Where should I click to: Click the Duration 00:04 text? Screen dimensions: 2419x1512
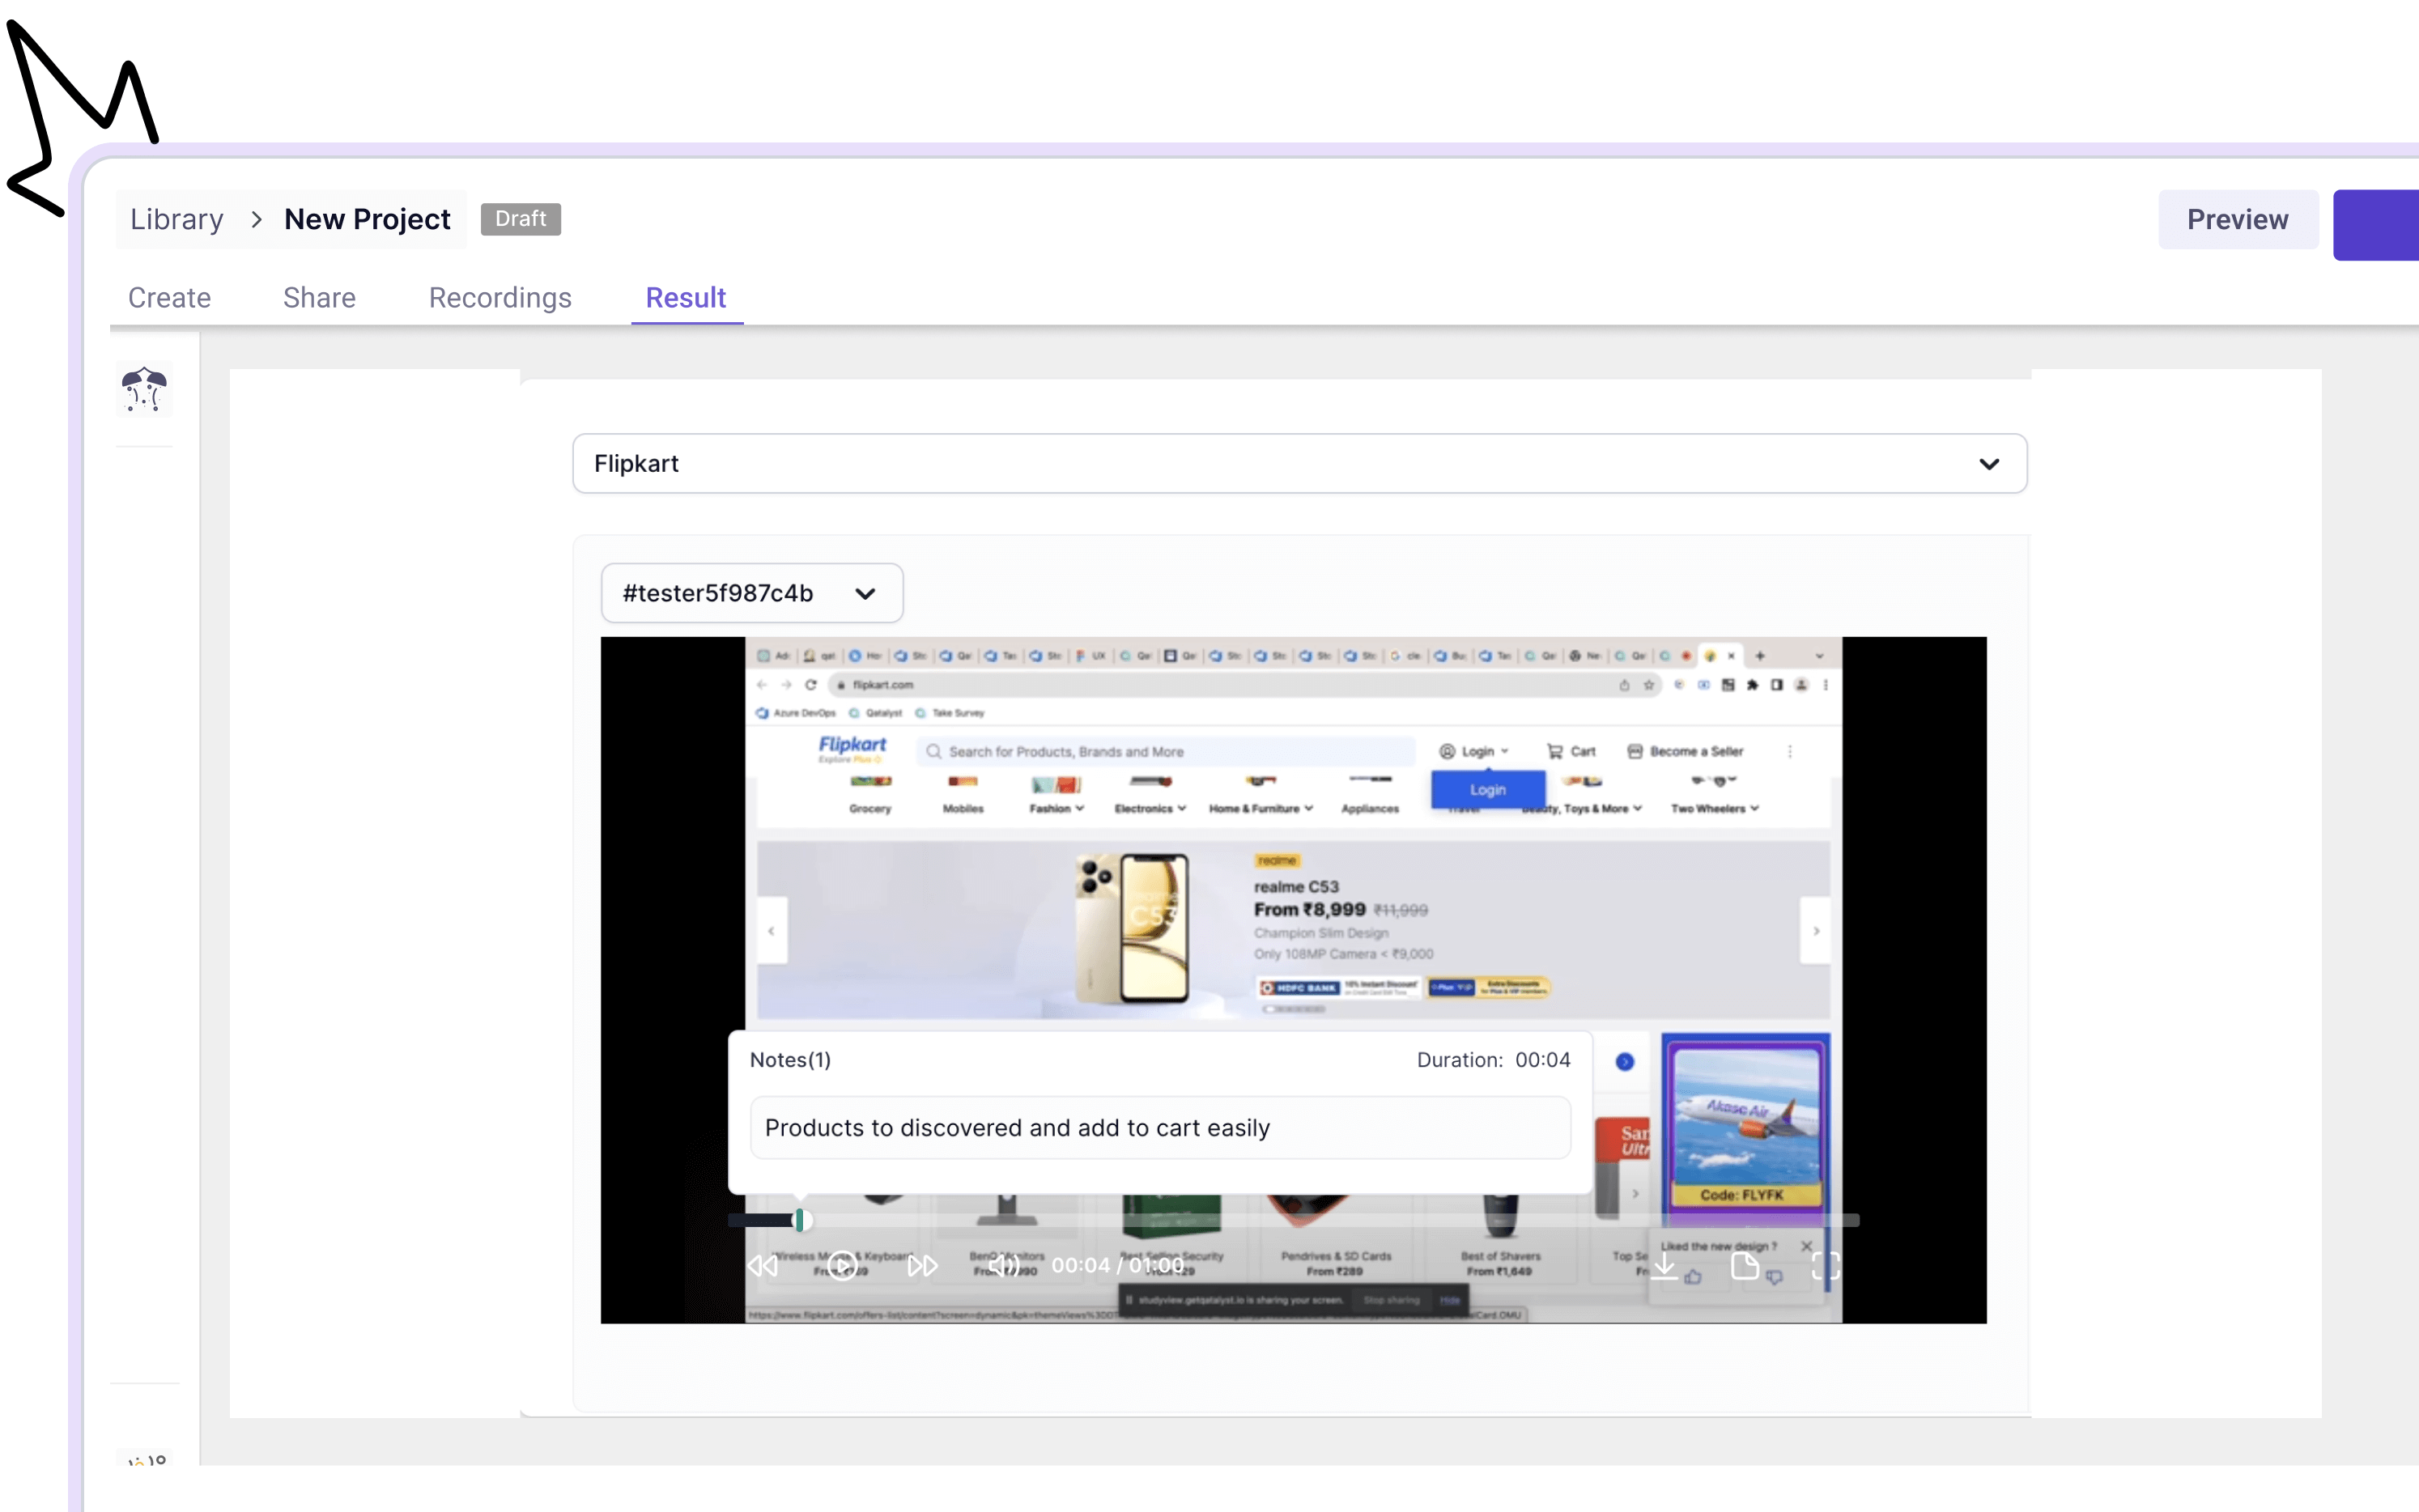(x=1493, y=1060)
